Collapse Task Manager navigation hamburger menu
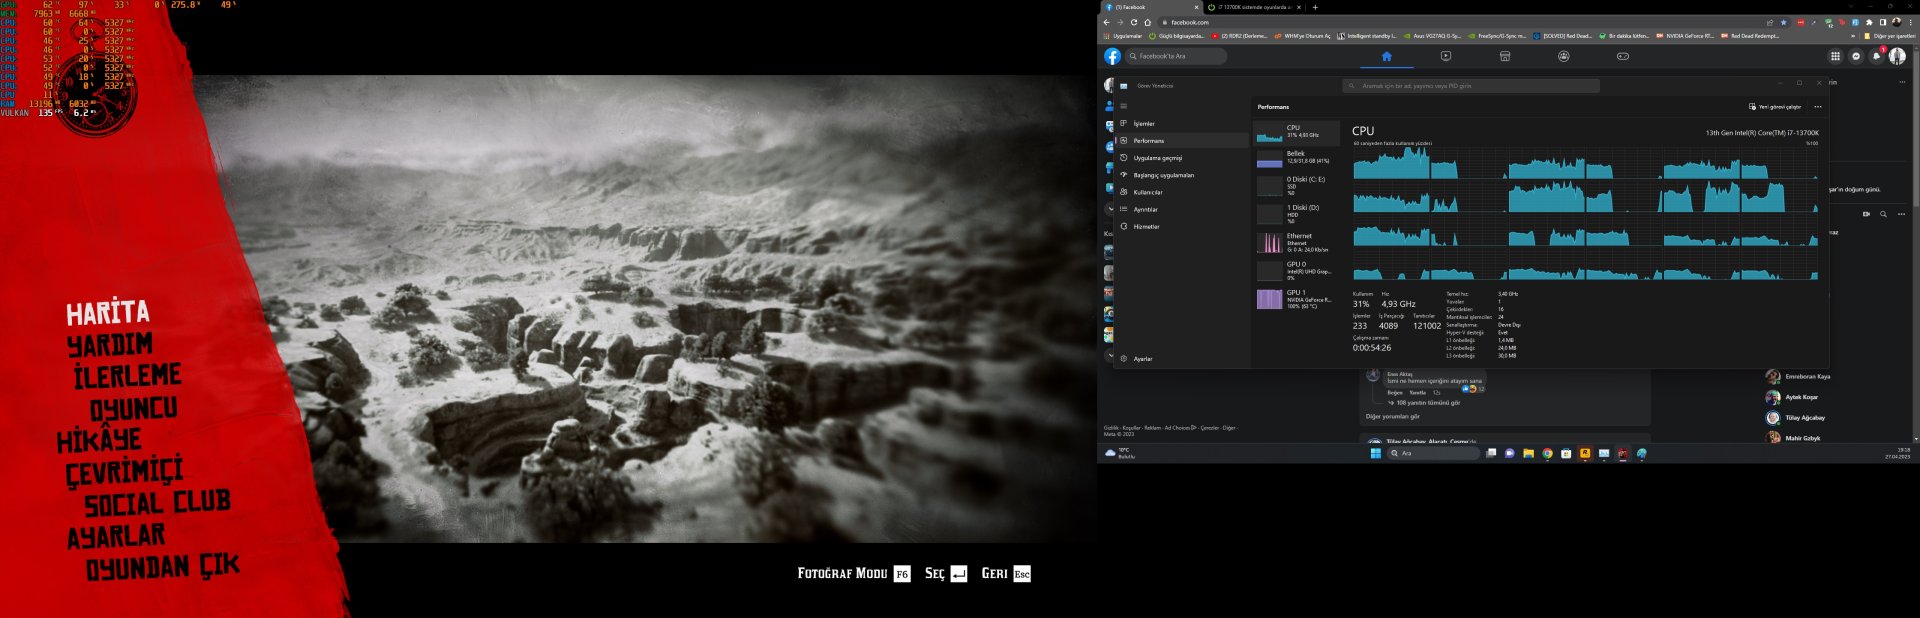The width and height of the screenshot is (1920, 618). coord(1124,106)
